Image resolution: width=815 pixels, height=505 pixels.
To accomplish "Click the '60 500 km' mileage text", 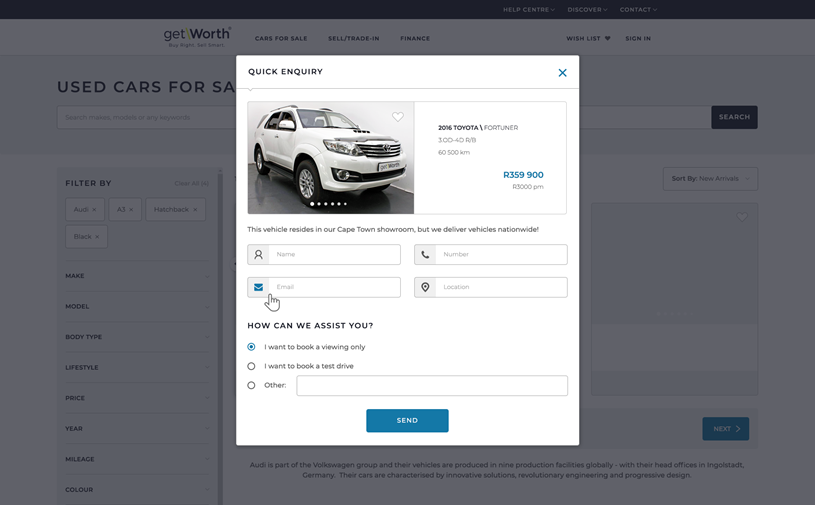I will click(x=454, y=153).
